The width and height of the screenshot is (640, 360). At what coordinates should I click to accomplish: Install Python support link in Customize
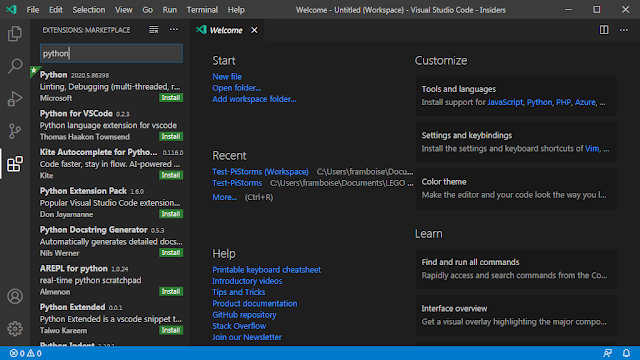coord(539,102)
